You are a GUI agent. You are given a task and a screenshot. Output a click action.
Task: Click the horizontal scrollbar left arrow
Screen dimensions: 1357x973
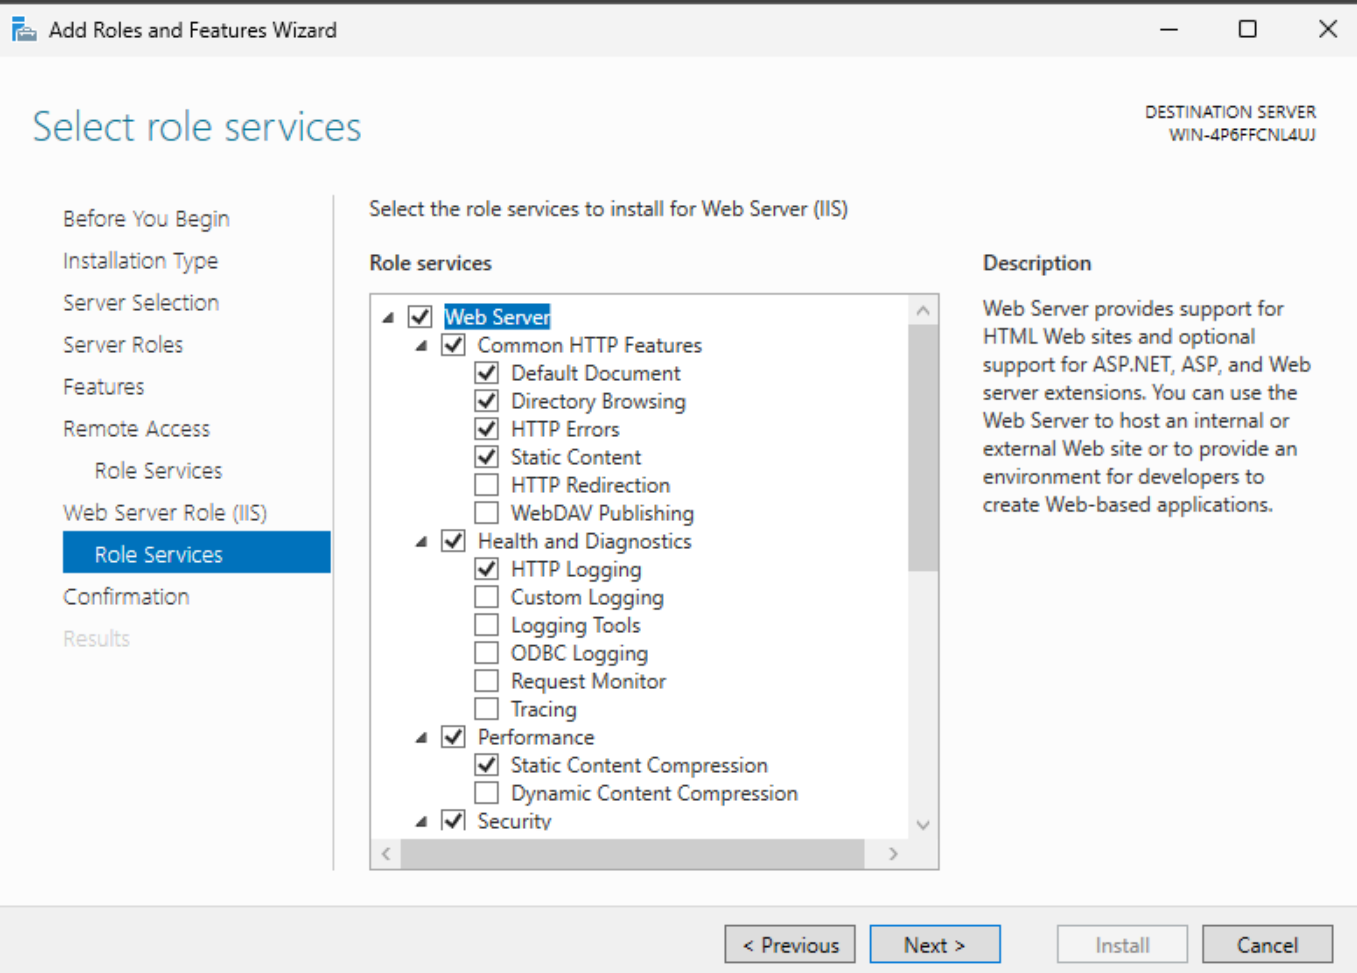click(x=387, y=853)
